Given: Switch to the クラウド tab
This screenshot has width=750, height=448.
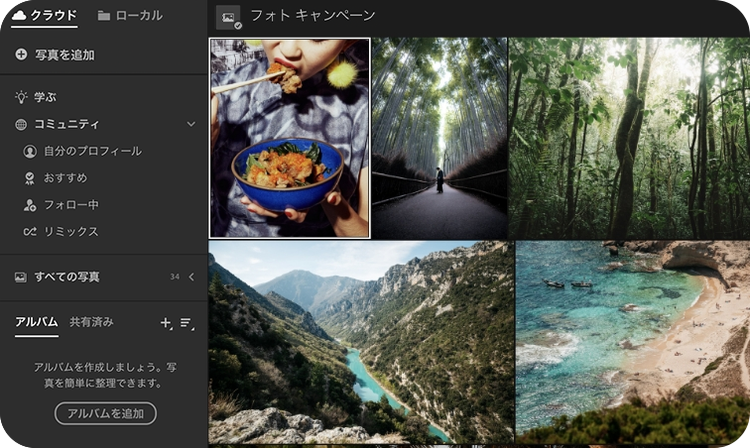Looking at the screenshot, I should 44,15.
